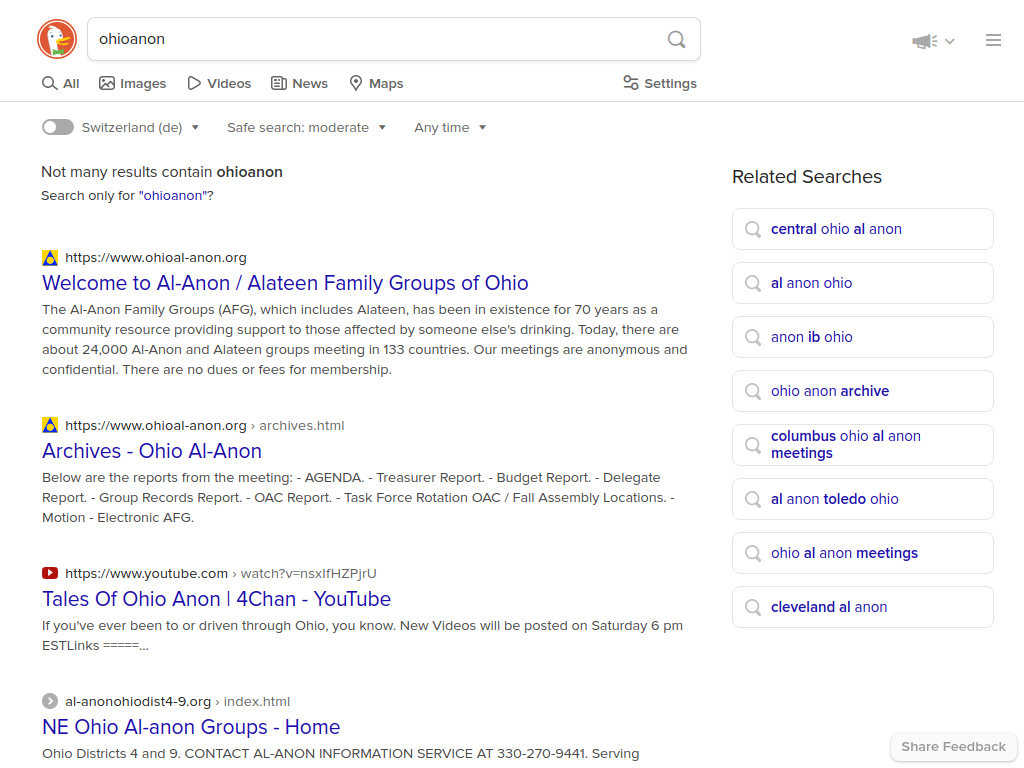Viewport: 1024px width, 768px height.
Task: Select the 'anon ib ohio' related search text
Action: (812, 338)
